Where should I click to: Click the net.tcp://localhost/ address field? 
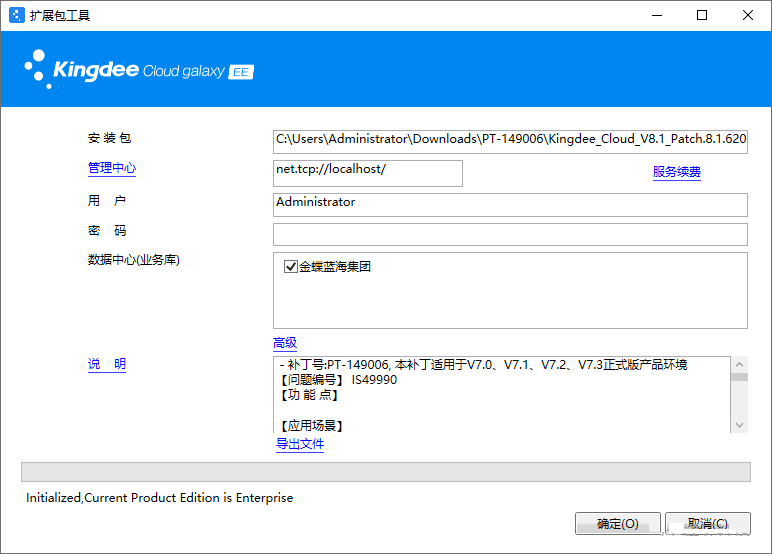(367, 172)
